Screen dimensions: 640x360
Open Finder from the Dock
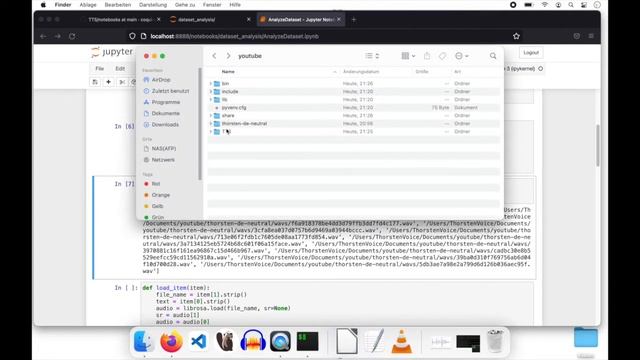point(144,341)
